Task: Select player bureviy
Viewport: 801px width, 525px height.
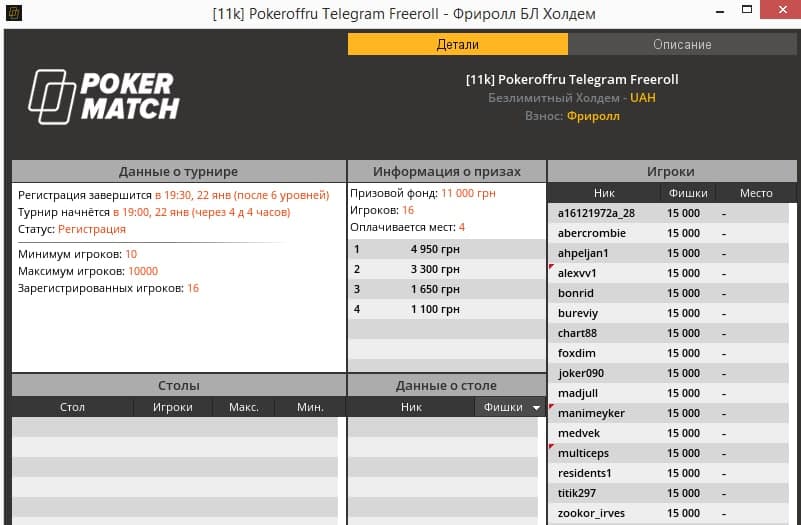Action: coord(668,313)
